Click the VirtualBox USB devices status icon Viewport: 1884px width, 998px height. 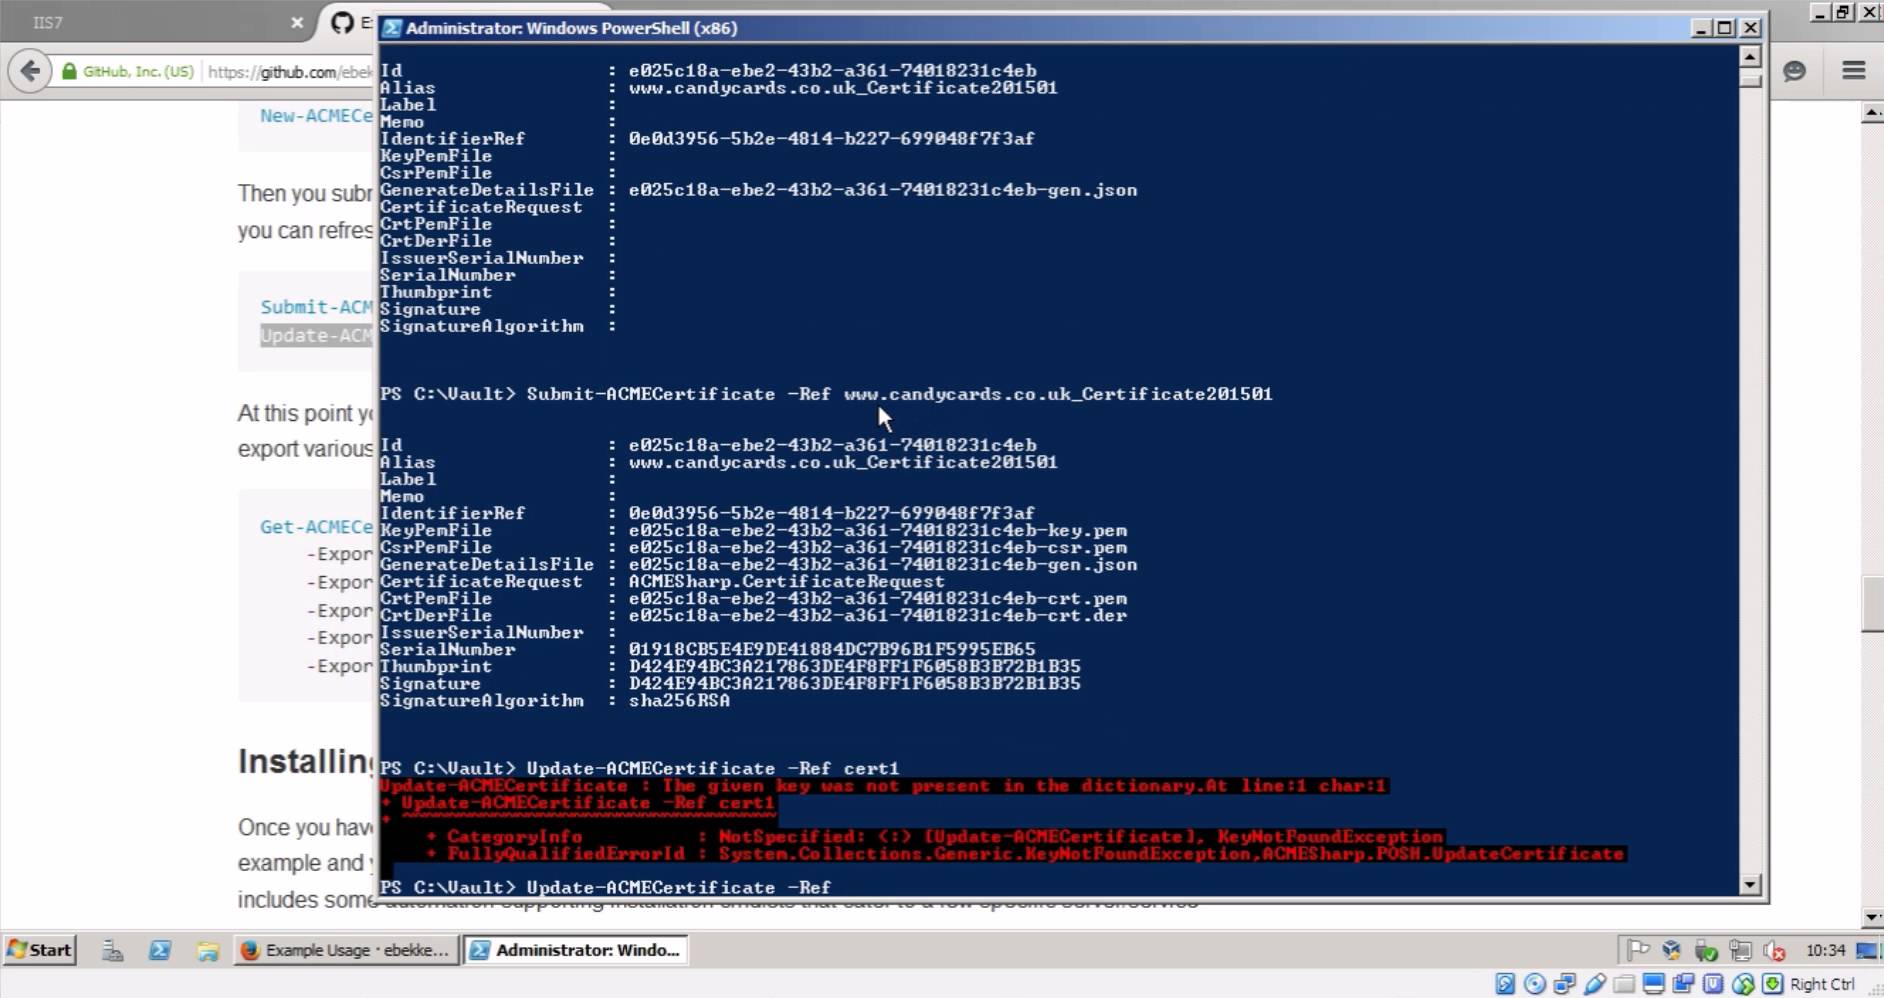1595,984
